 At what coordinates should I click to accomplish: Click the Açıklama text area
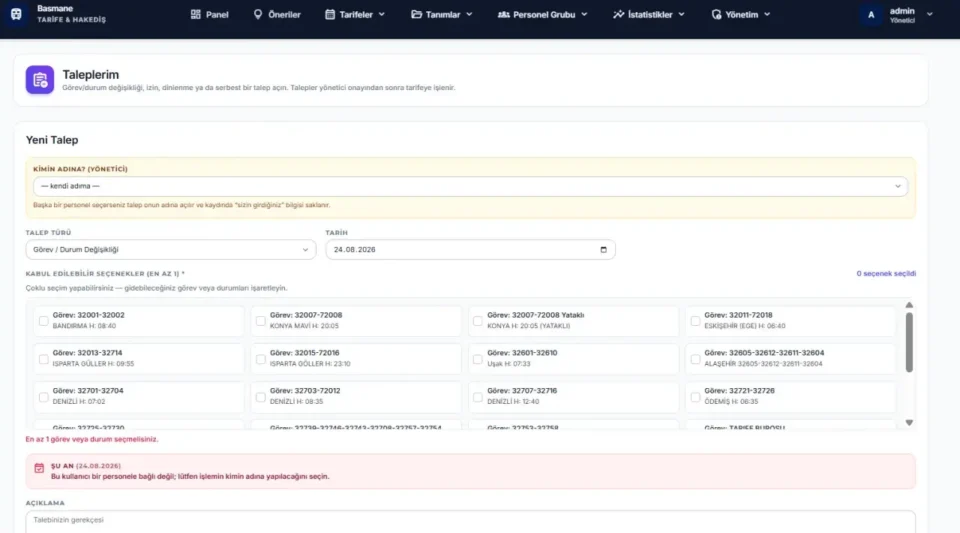pos(470,522)
